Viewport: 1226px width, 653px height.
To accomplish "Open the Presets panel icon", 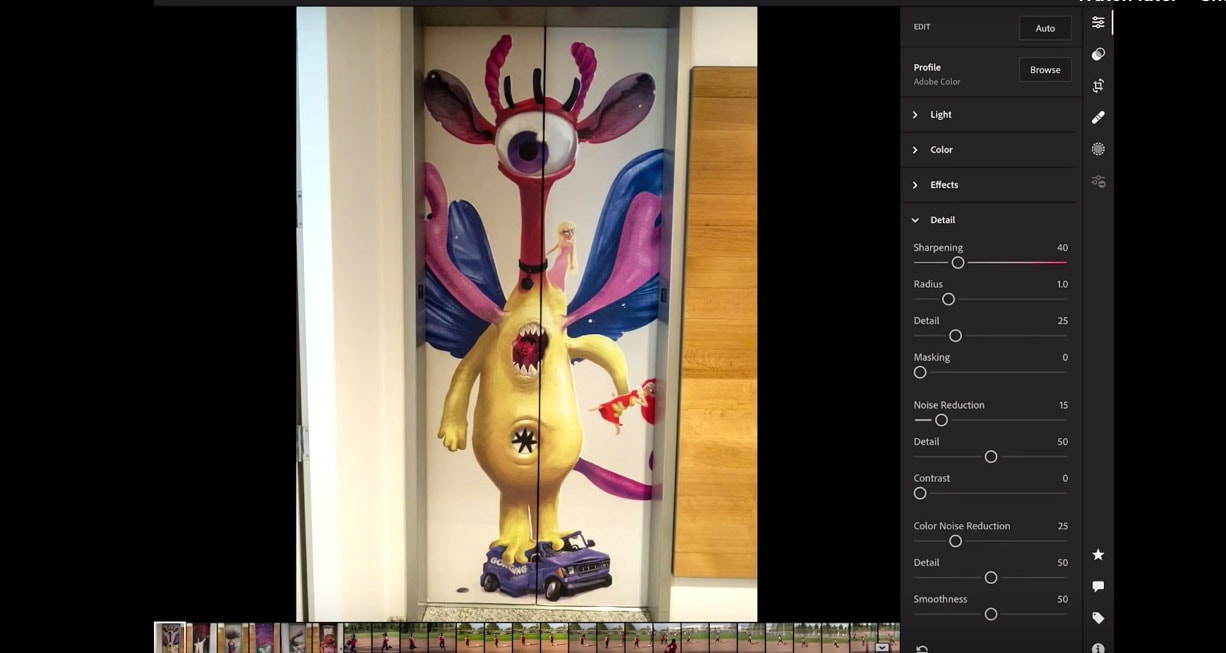I will point(1098,54).
